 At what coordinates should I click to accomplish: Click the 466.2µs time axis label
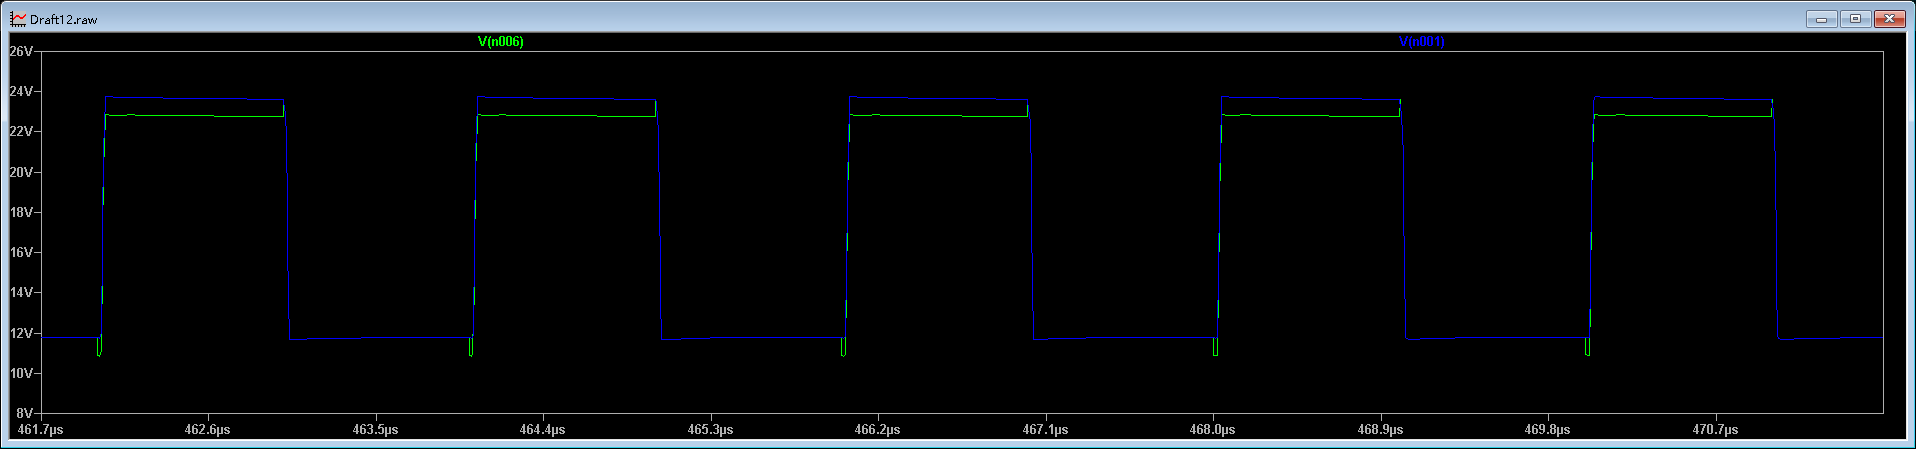tap(878, 429)
